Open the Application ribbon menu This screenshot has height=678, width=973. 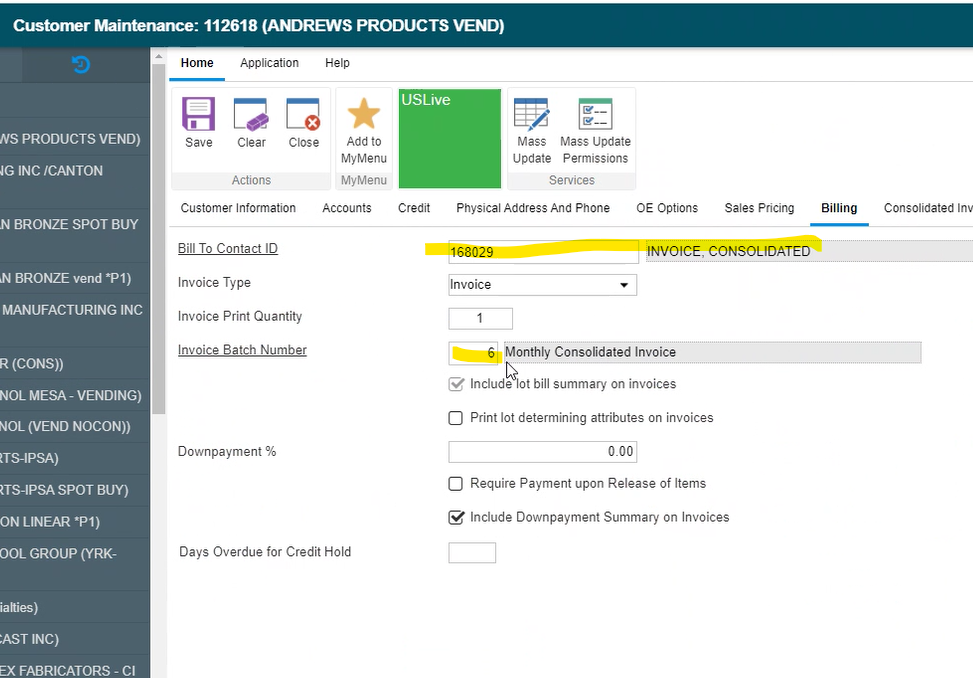(x=269, y=63)
